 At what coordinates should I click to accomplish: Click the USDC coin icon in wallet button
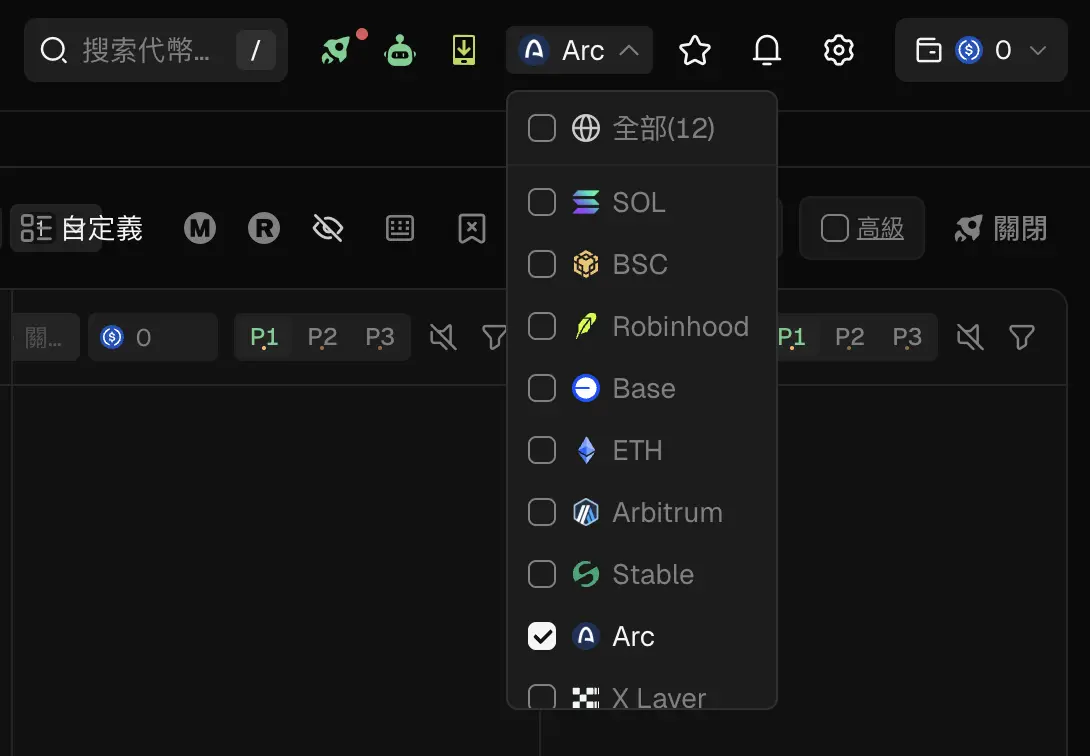click(968, 50)
